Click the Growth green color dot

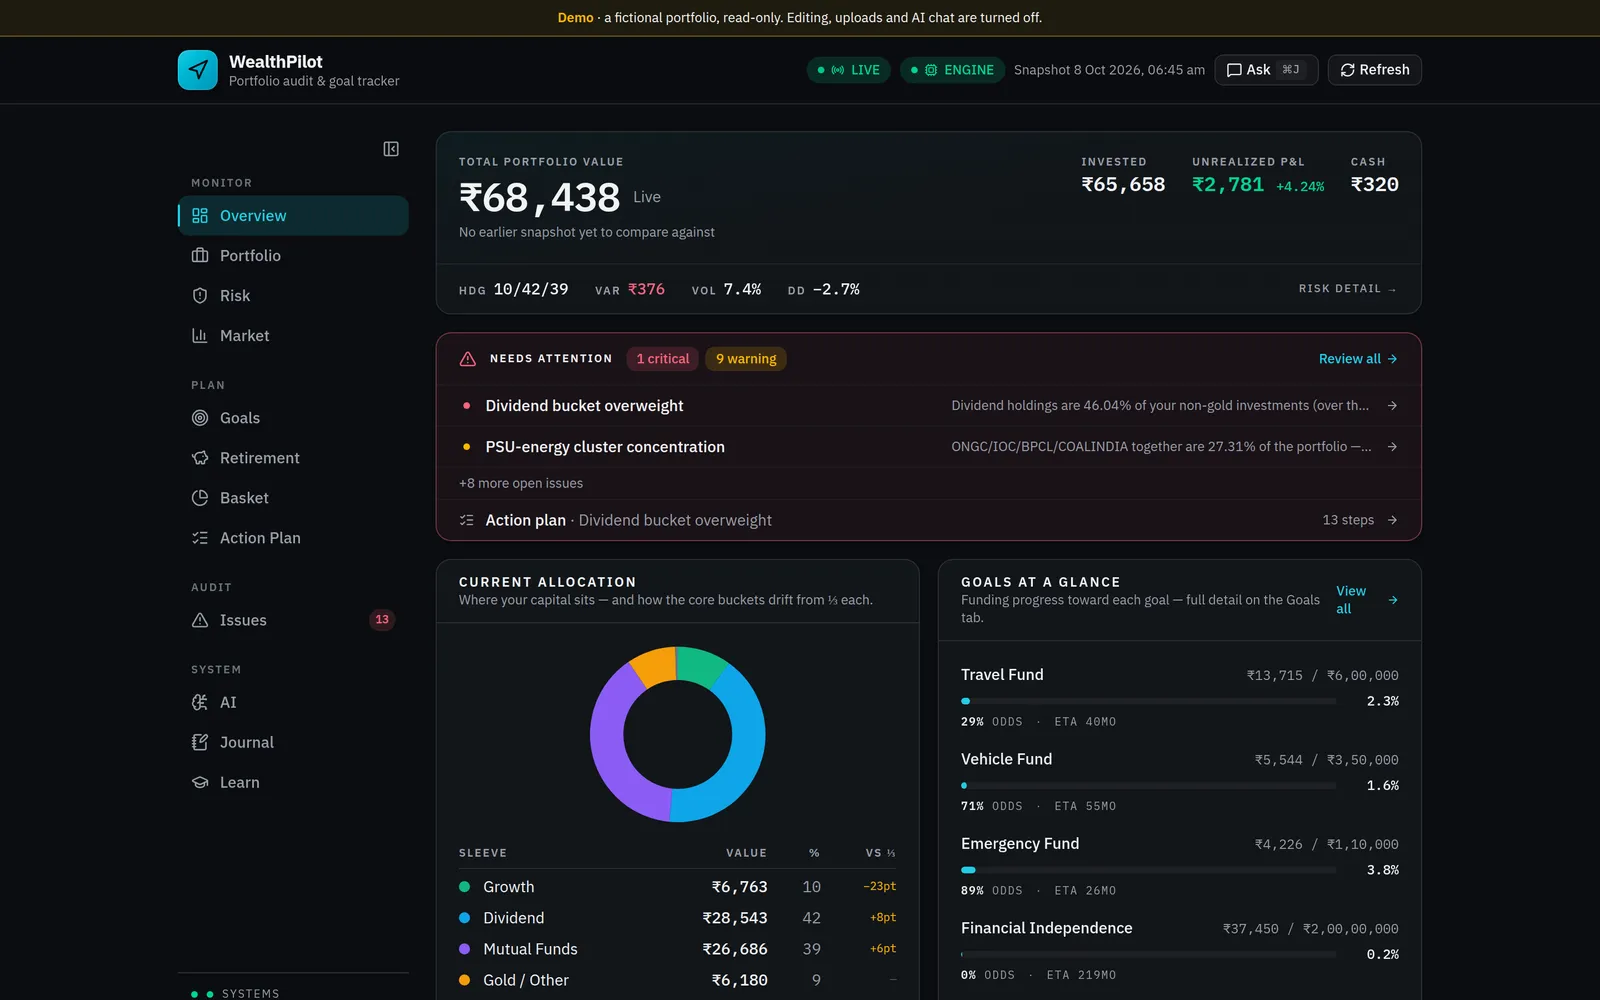(464, 887)
